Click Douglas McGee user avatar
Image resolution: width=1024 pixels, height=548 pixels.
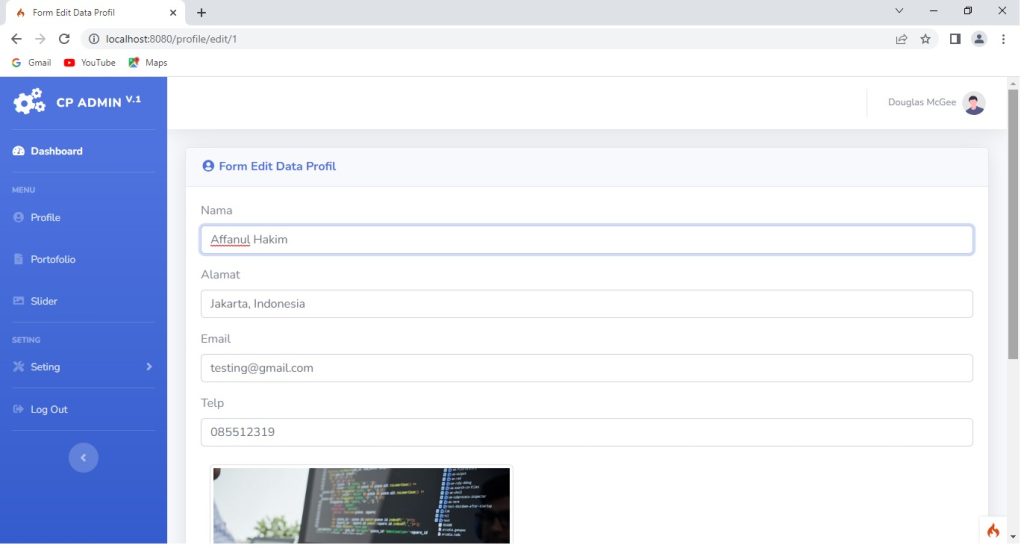[x=973, y=103]
